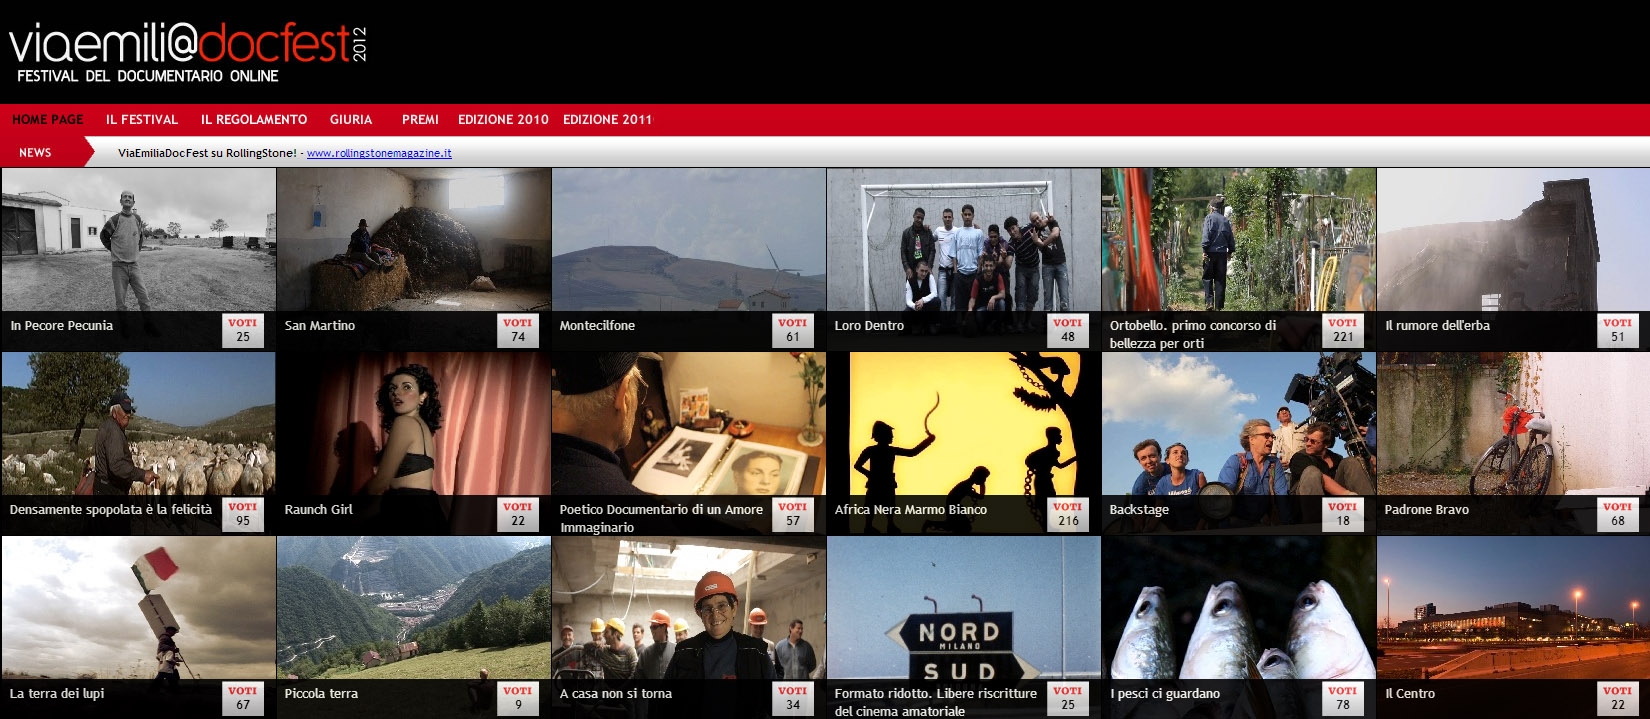Open the Raunch Girl film thumbnail
Screen dimensions: 1650x719
click(x=413, y=424)
